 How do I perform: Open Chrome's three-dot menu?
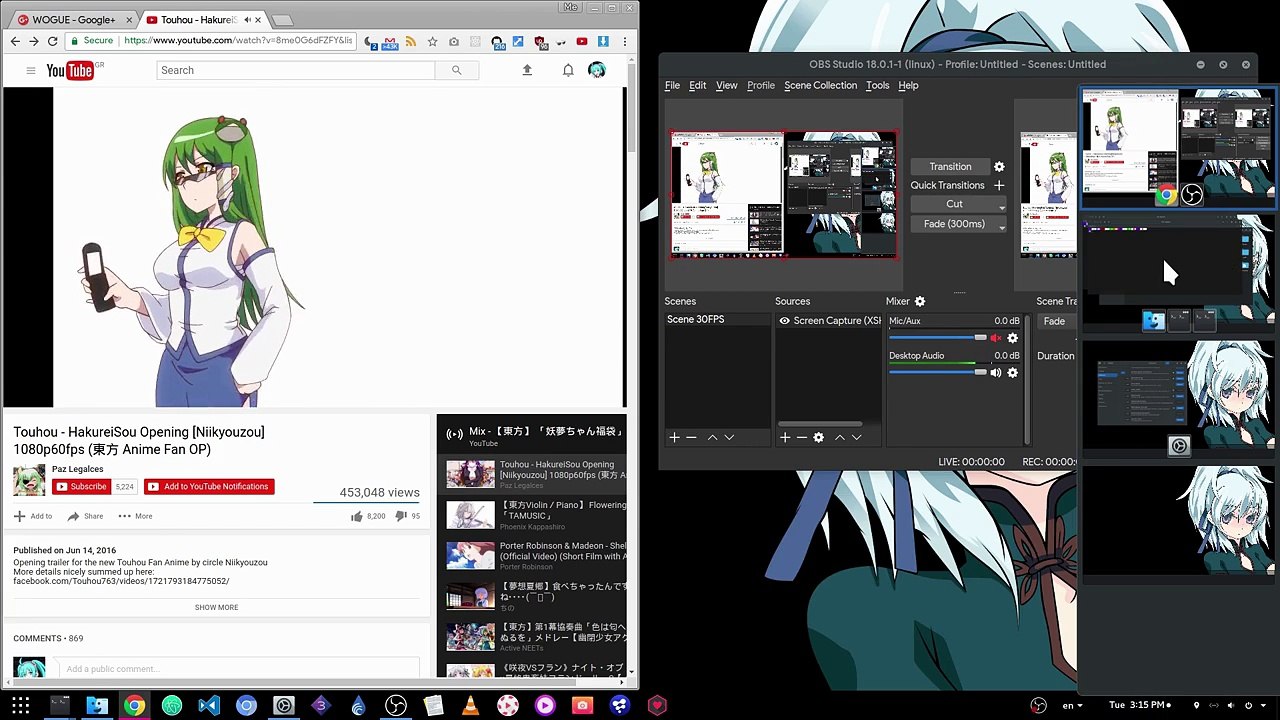pyautogui.click(x=625, y=41)
